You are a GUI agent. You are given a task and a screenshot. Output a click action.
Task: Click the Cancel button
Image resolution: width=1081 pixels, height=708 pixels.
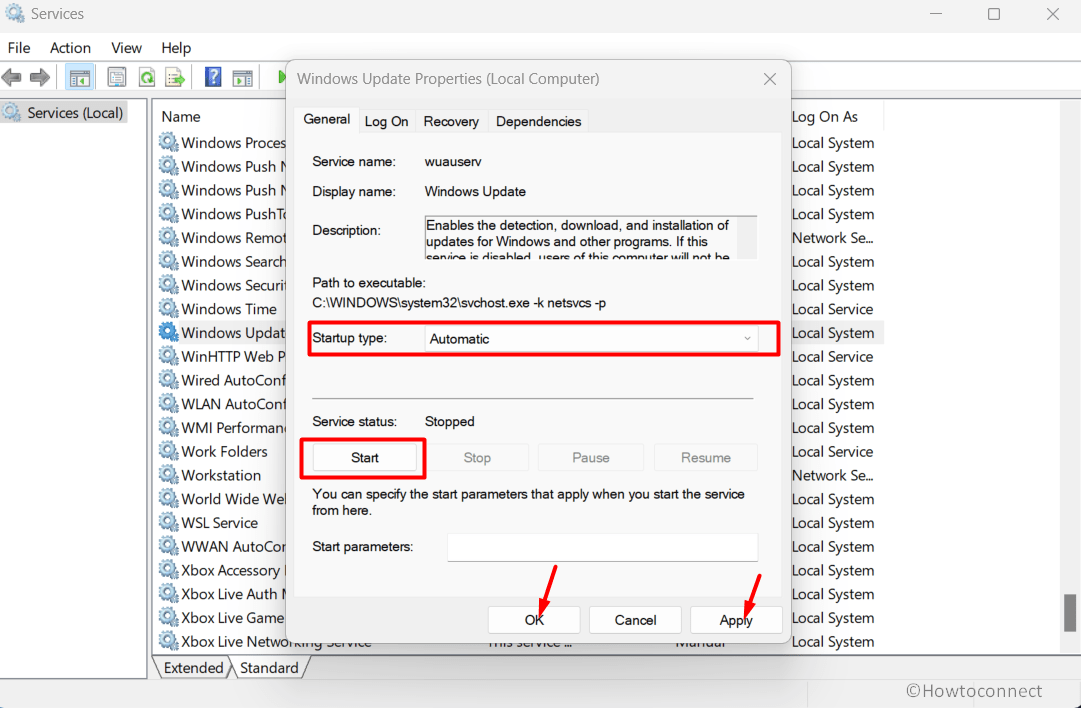tap(636, 620)
